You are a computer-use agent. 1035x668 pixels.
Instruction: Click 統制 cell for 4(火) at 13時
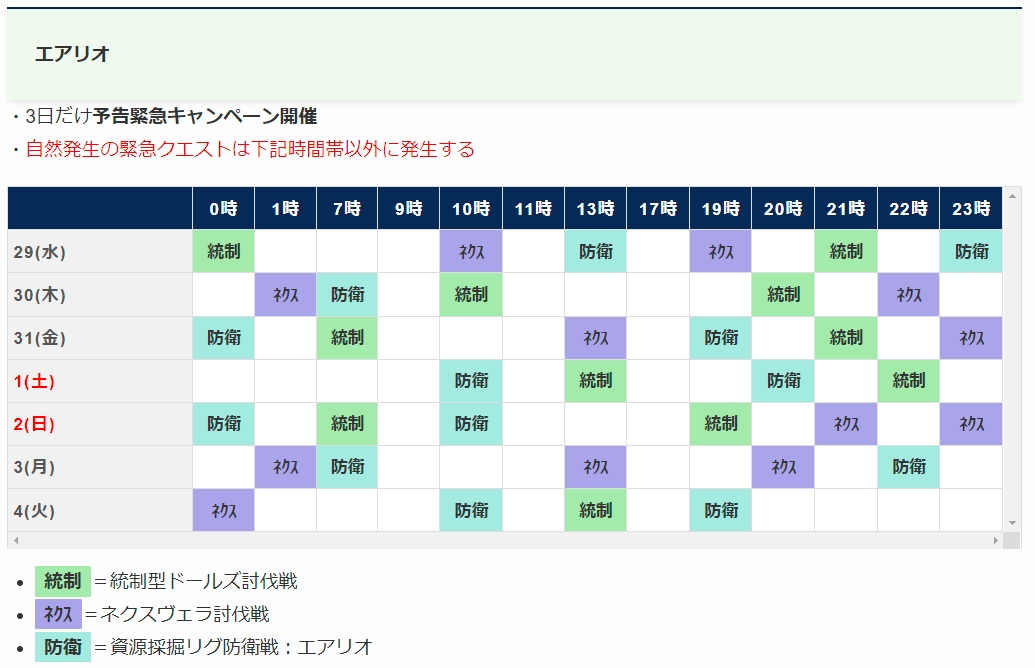pyautogui.click(x=595, y=510)
